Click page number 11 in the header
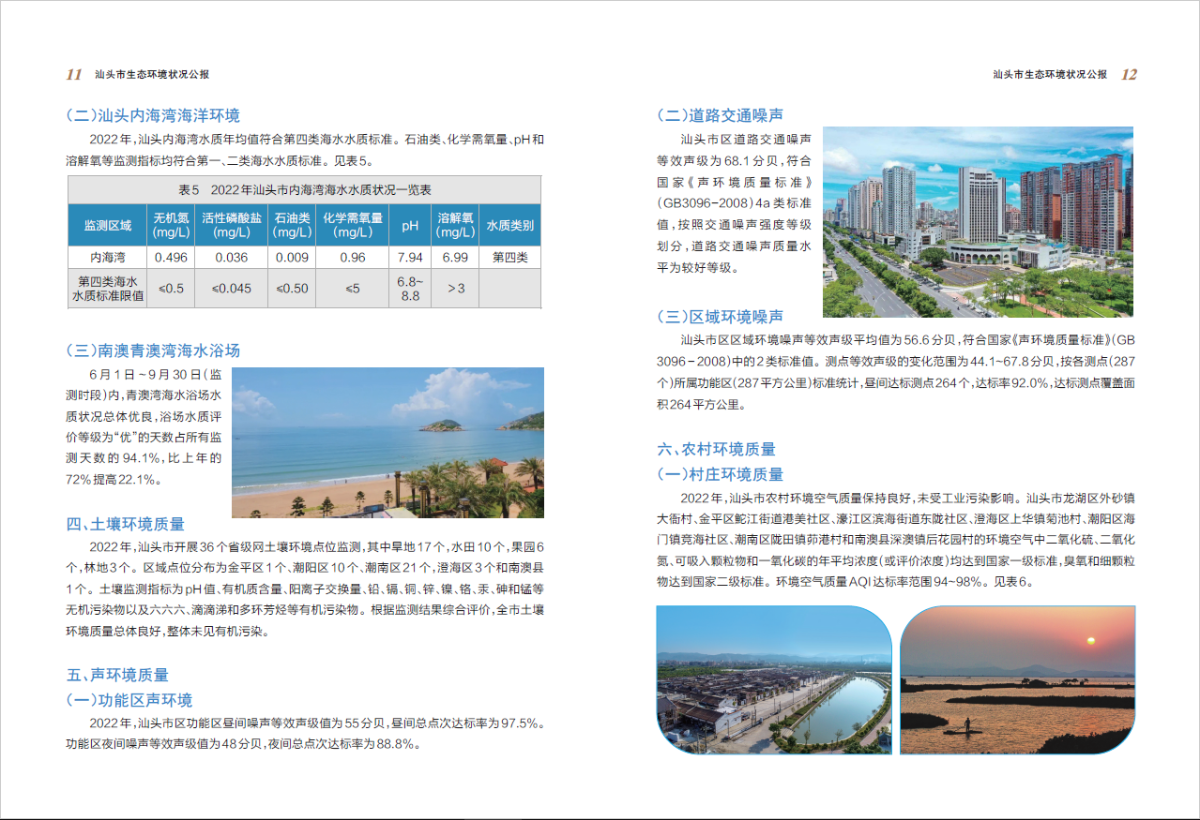 click(74, 74)
